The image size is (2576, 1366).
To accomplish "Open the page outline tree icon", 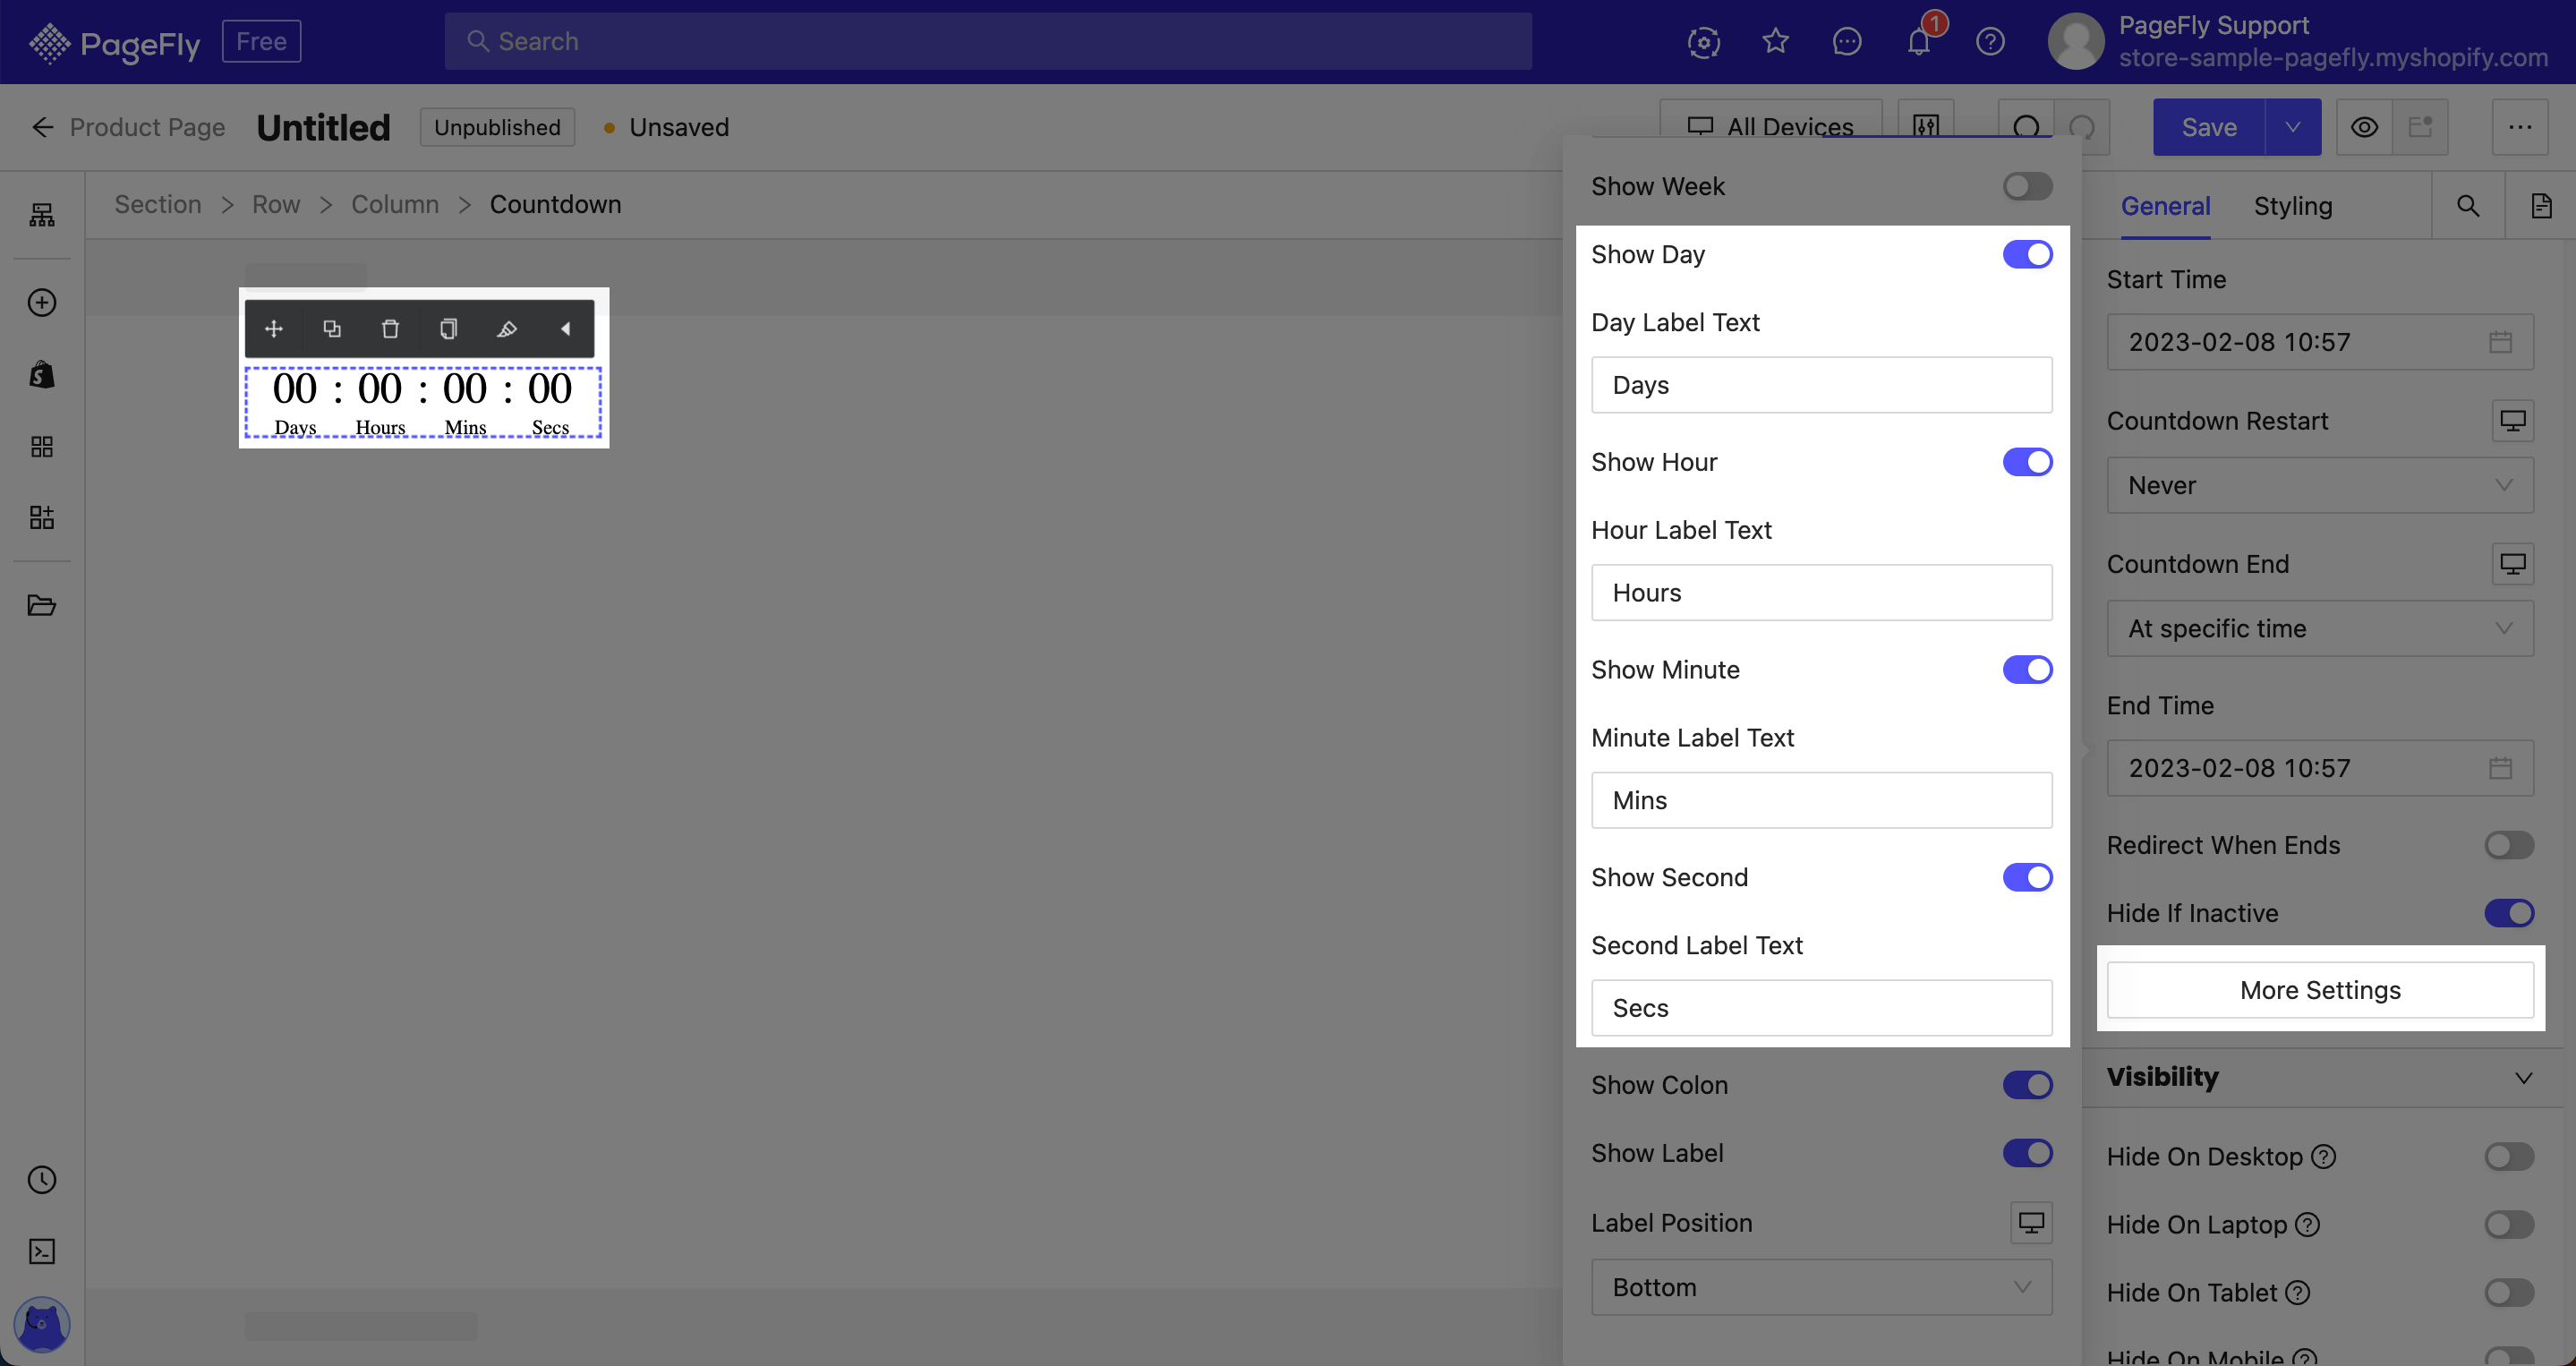I will tap(42, 214).
